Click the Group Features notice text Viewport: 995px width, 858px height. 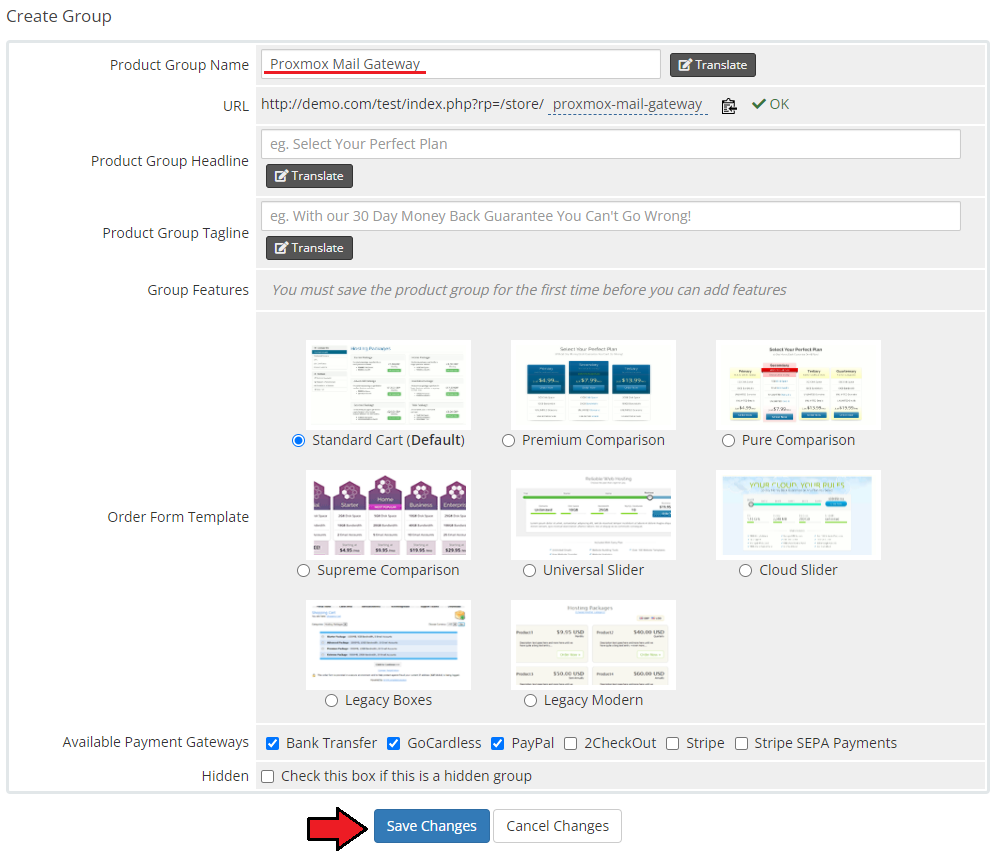(529, 290)
